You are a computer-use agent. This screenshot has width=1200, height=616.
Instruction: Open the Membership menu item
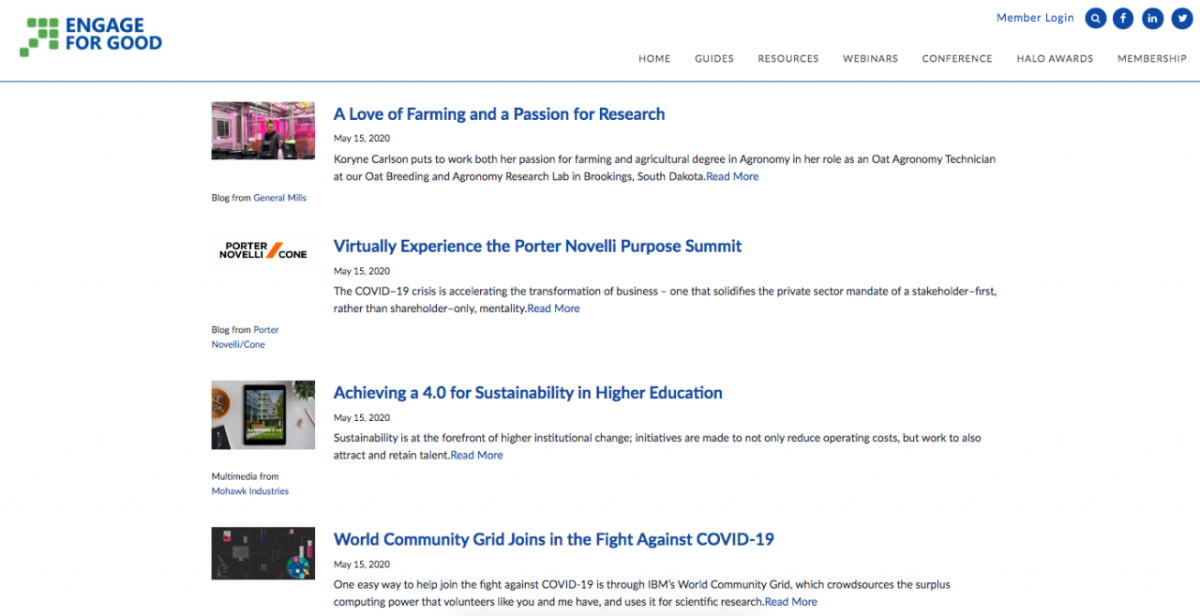(x=1152, y=59)
